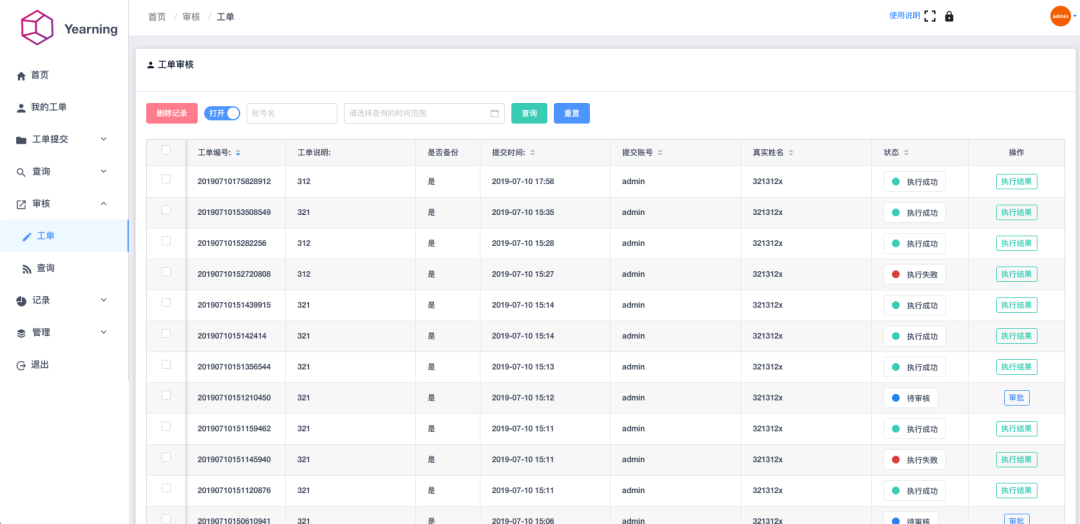Check the box for order 20190710151439915
This screenshot has height=524, width=1080.
(166, 302)
